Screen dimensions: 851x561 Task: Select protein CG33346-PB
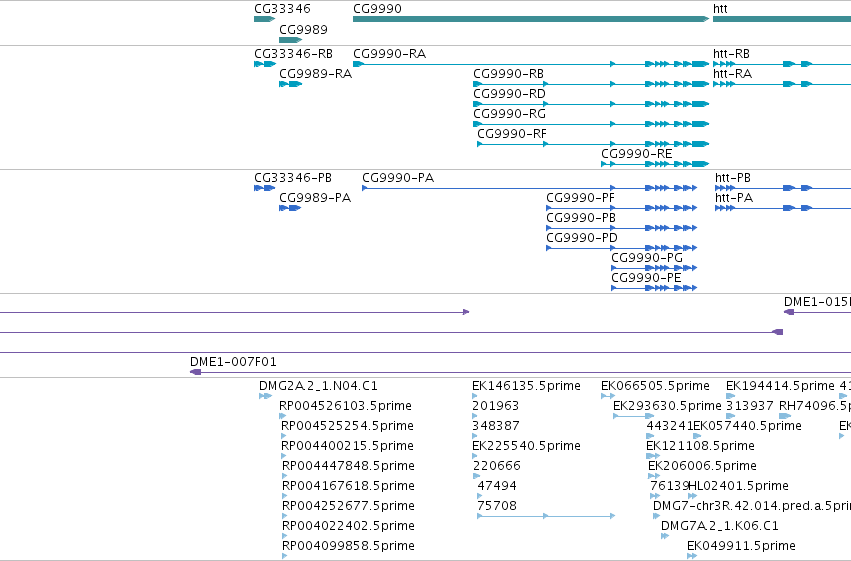264,188
